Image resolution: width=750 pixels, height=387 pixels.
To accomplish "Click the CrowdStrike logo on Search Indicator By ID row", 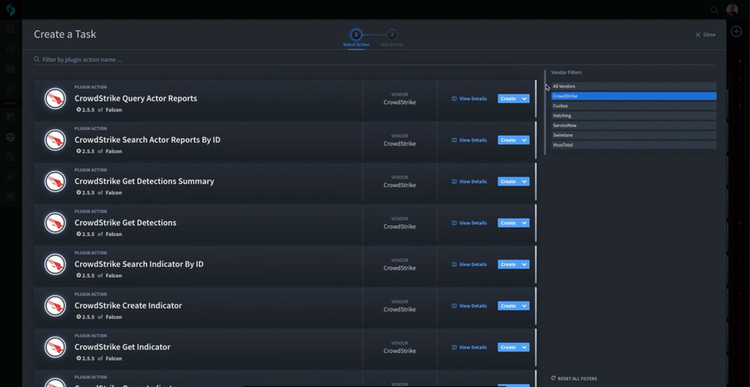I will point(55,265).
